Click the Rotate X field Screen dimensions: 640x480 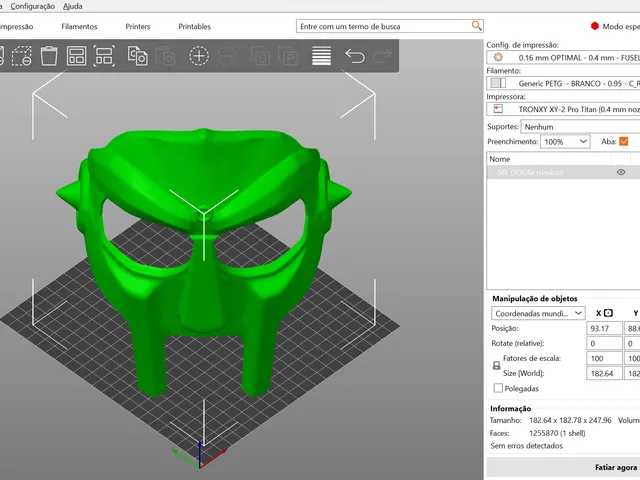pyautogui.click(x=604, y=343)
